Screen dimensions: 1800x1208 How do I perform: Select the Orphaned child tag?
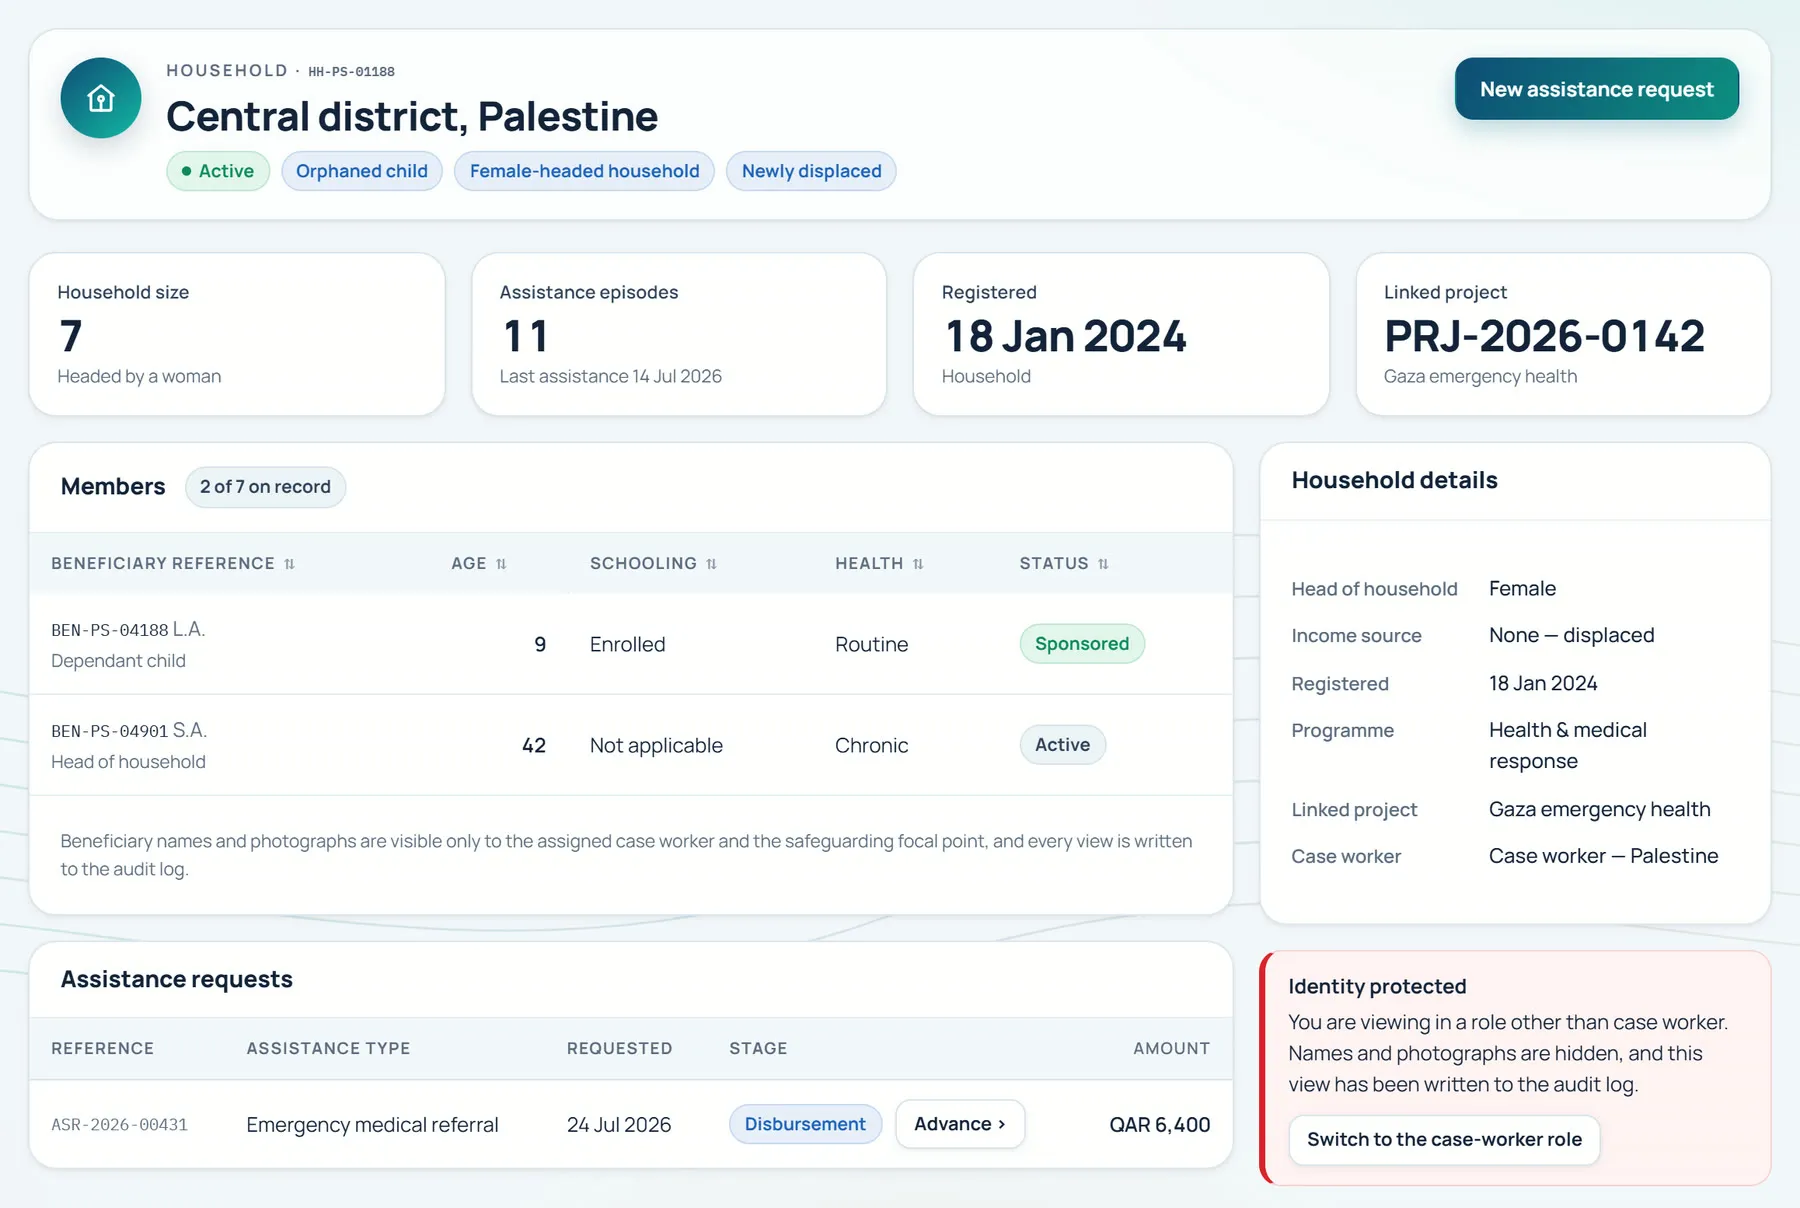click(x=362, y=171)
